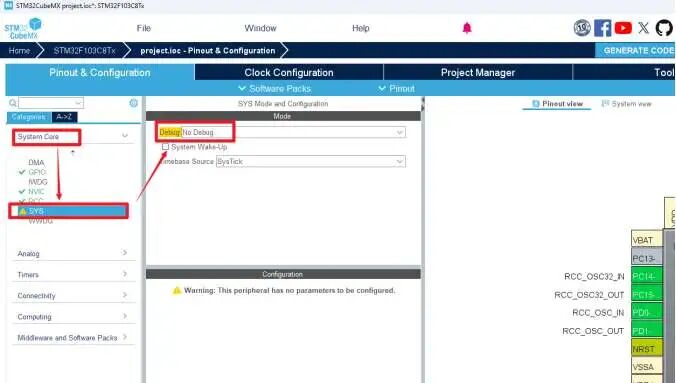Open the GitHub icon link
This screenshot has height=383, width=676.
664,28
